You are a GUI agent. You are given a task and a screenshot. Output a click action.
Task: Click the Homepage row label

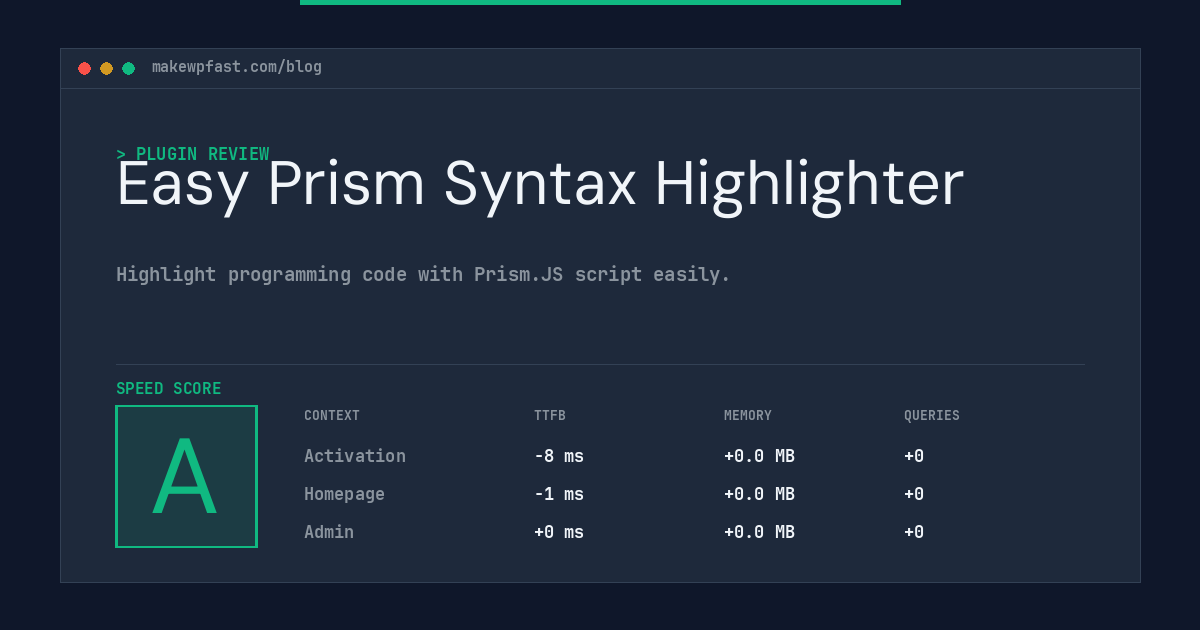pyautogui.click(x=344, y=494)
